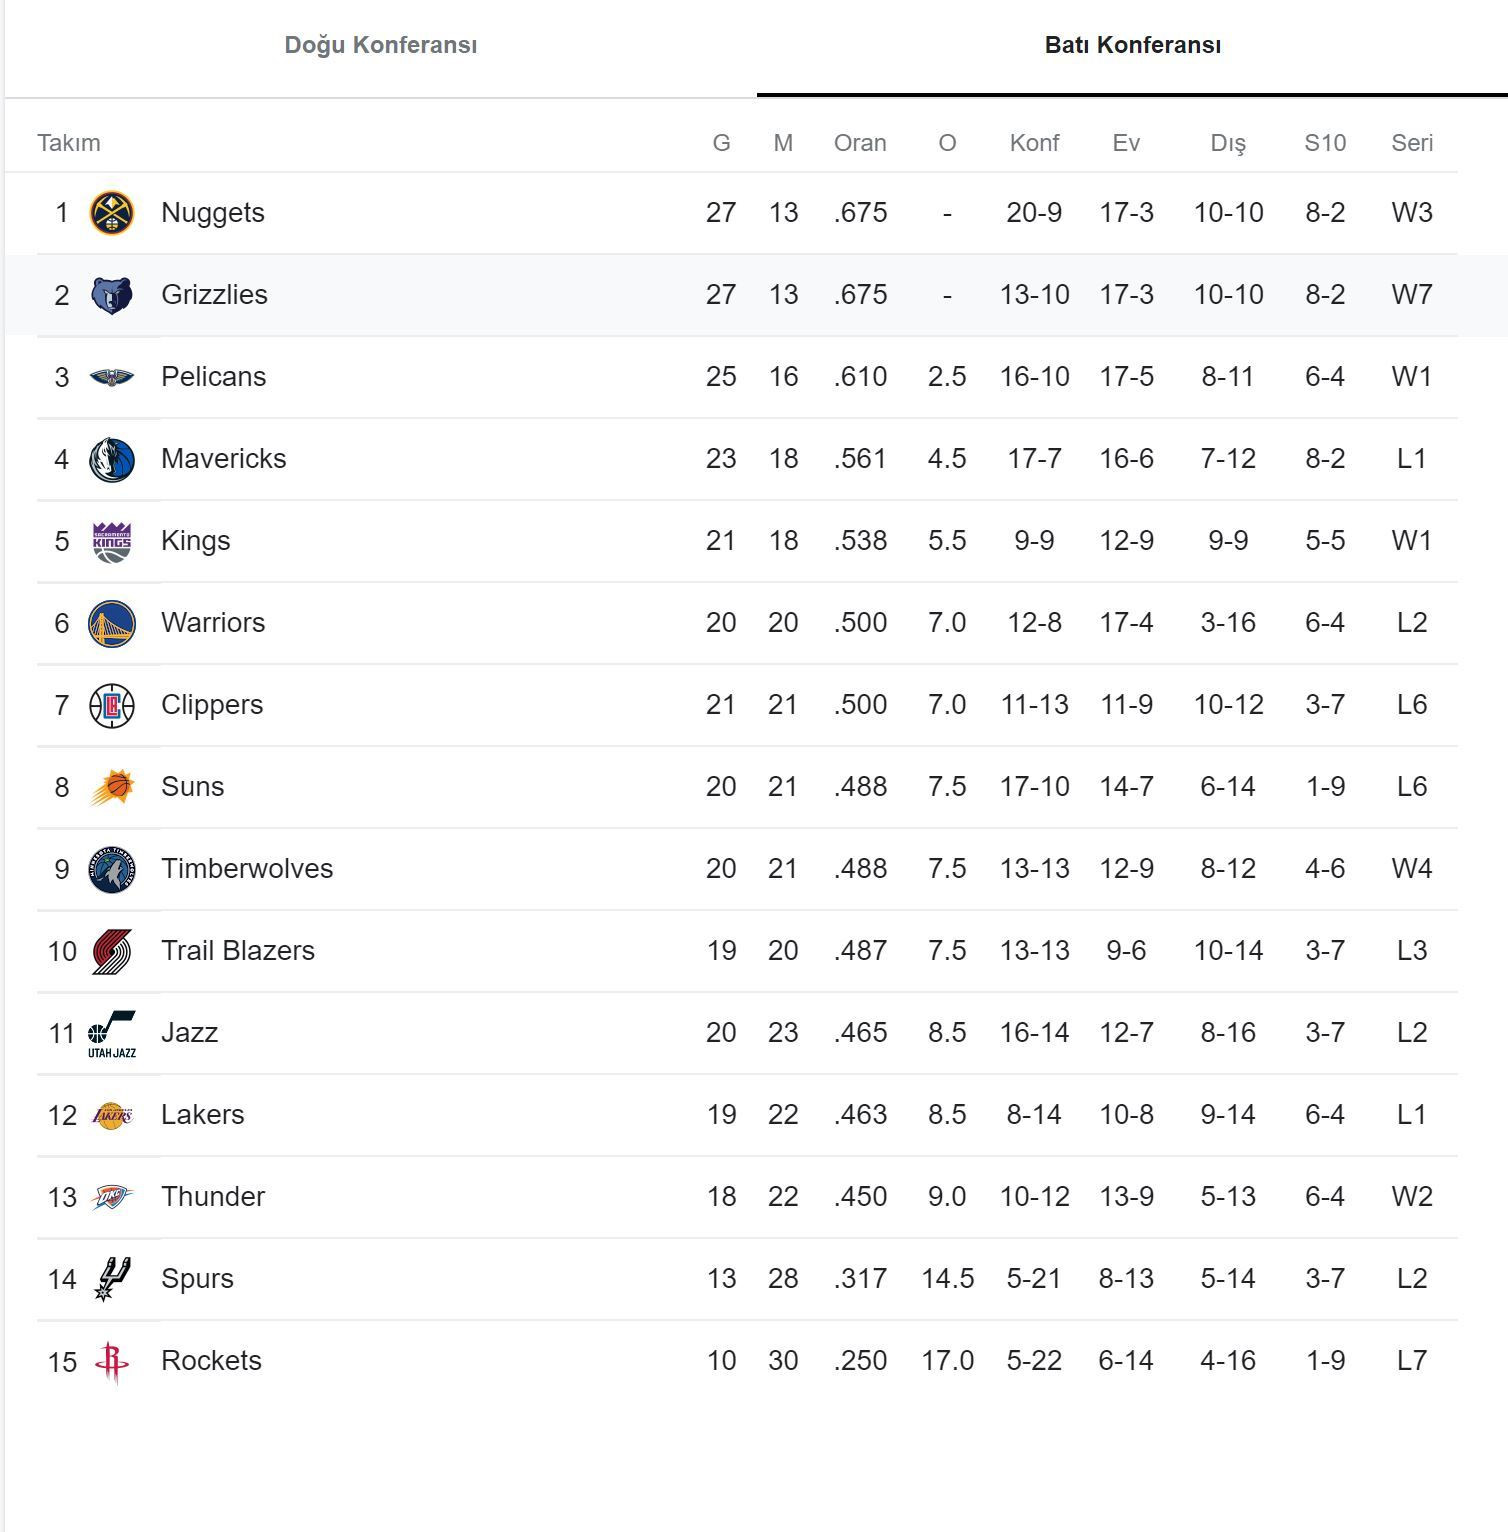Open the Thunder team name link
This screenshot has width=1508, height=1532.
click(213, 1197)
